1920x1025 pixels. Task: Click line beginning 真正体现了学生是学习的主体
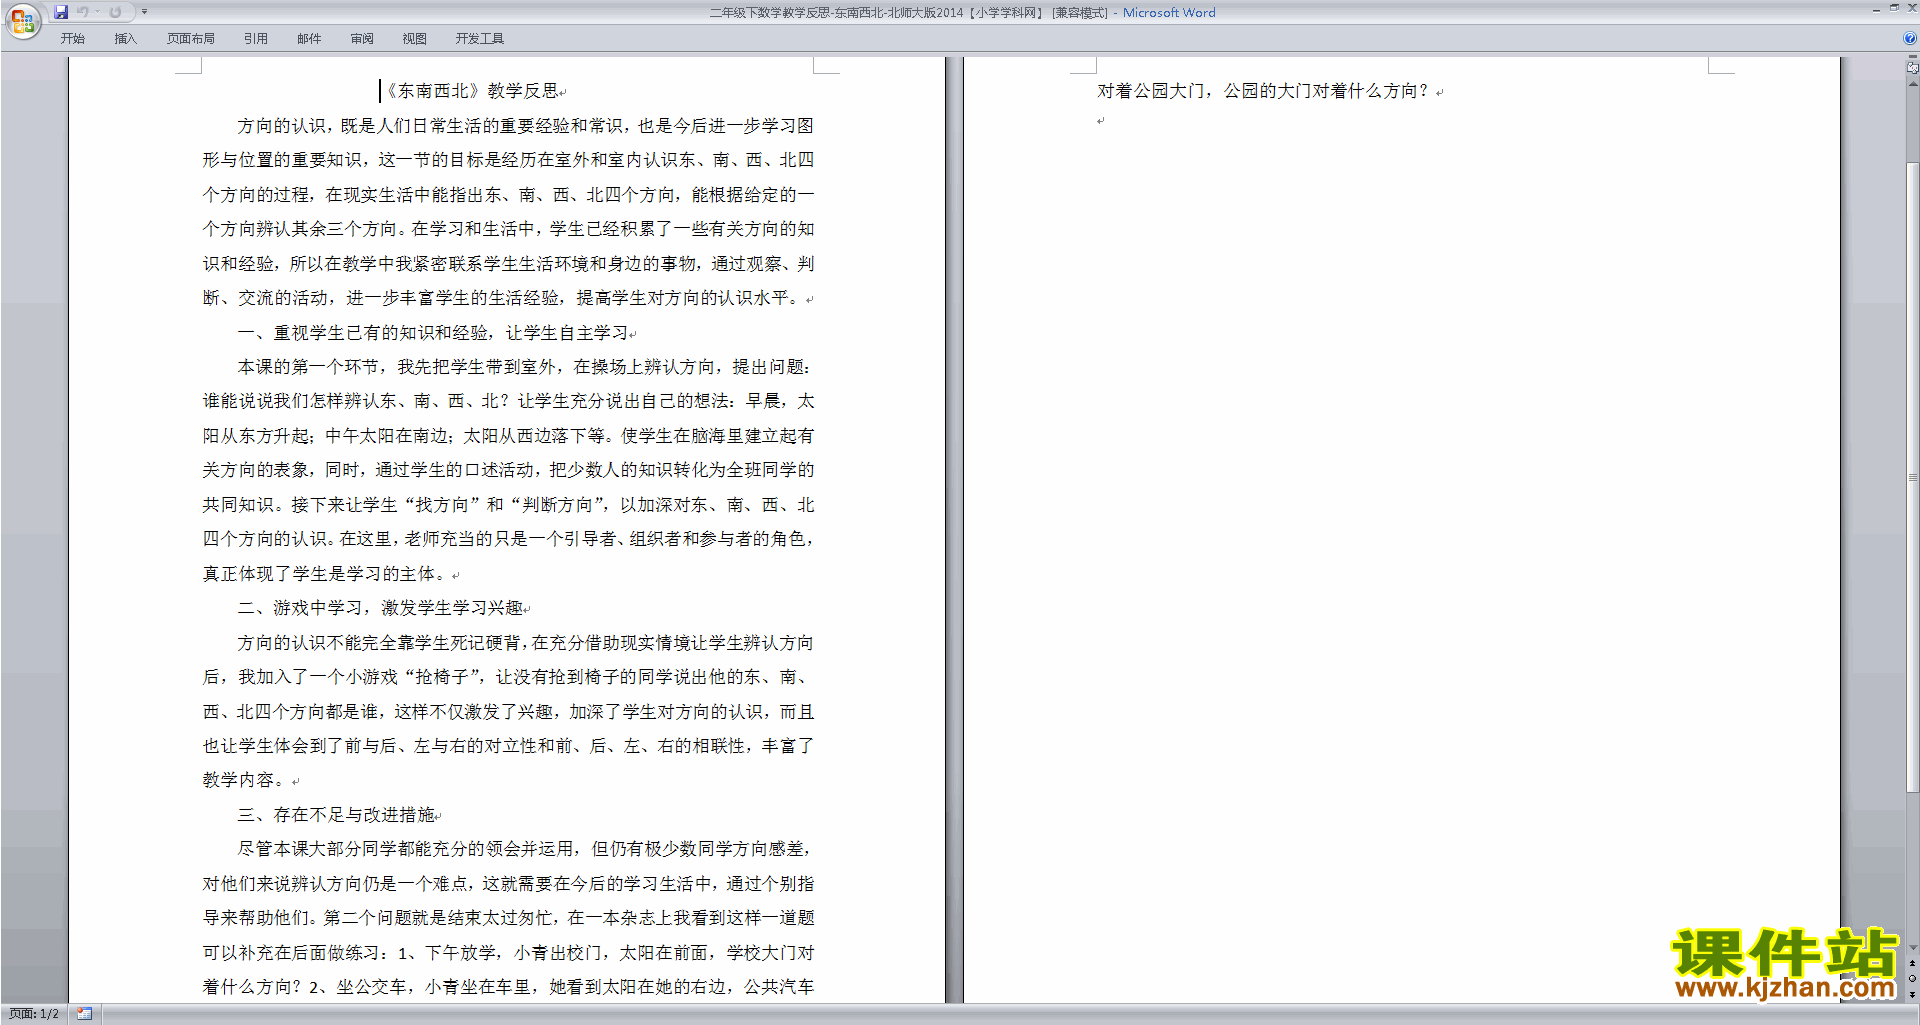[326, 574]
